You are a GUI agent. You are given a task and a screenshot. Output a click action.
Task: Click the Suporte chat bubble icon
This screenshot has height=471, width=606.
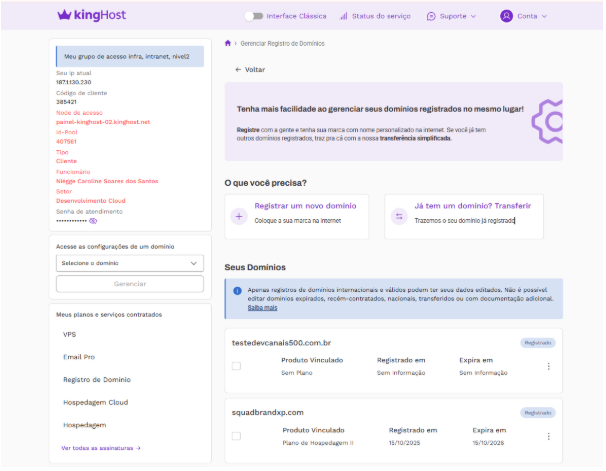(x=431, y=16)
